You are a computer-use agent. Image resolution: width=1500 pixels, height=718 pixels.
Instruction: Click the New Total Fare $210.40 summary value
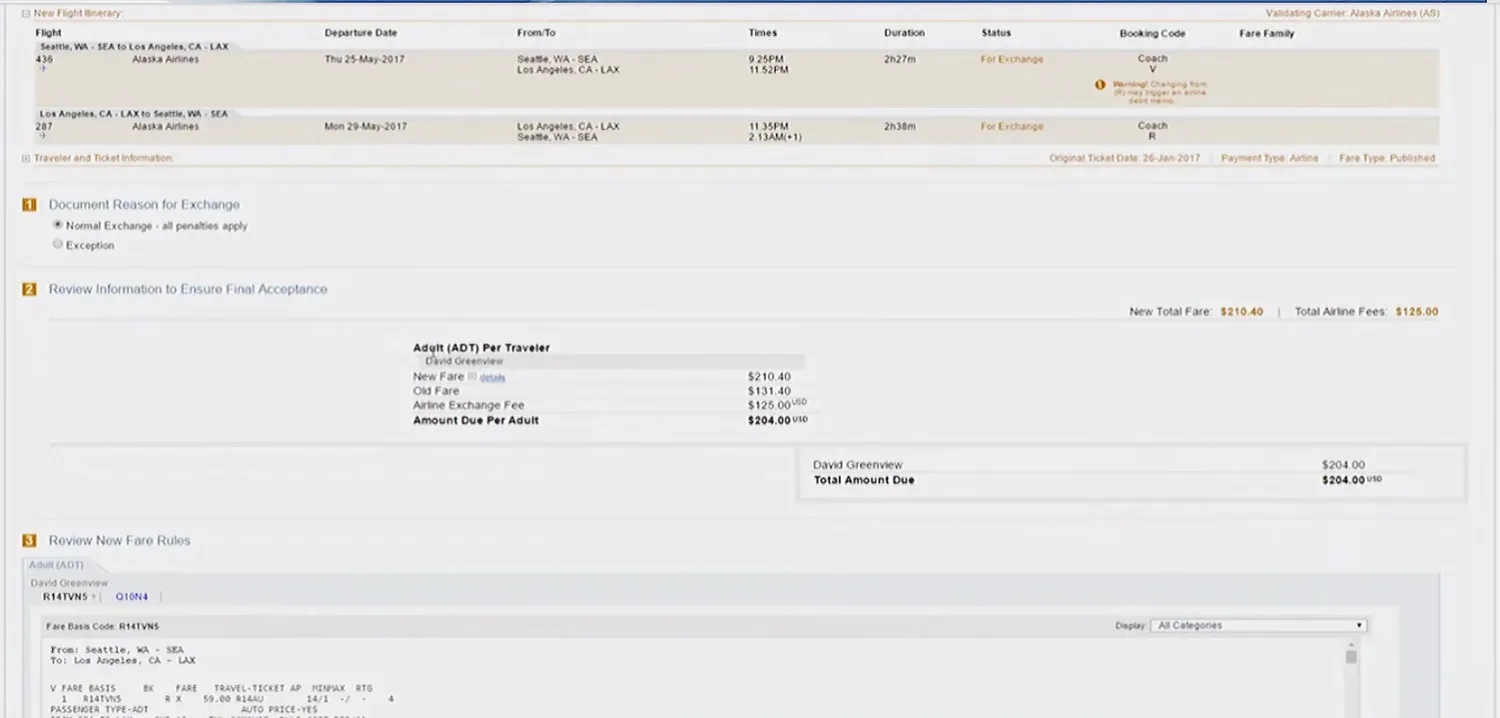1242,311
